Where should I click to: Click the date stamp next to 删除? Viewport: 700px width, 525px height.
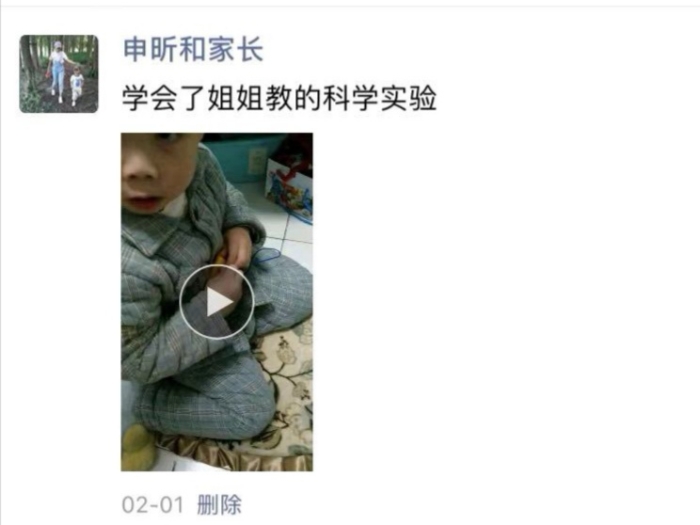(x=153, y=505)
